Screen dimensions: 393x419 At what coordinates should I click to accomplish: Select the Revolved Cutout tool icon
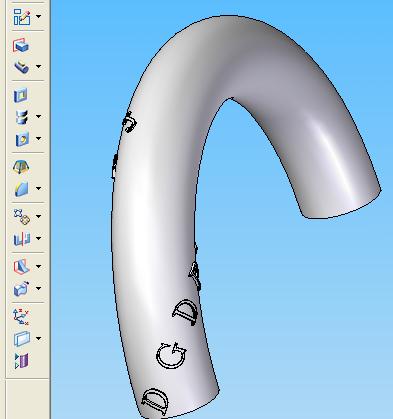(22, 117)
